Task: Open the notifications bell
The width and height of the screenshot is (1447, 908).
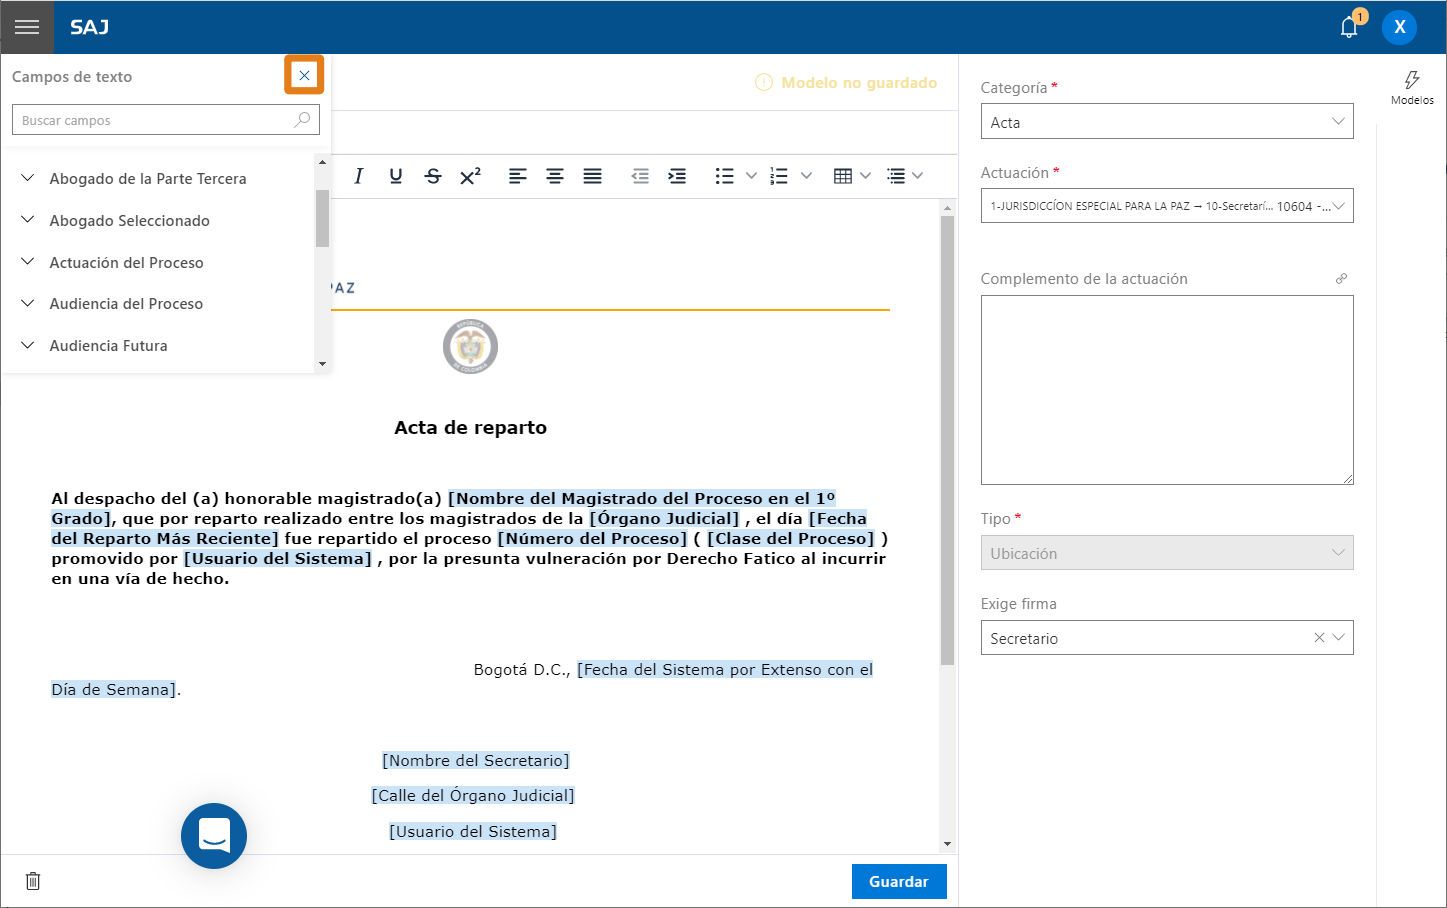Action: tap(1349, 27)
